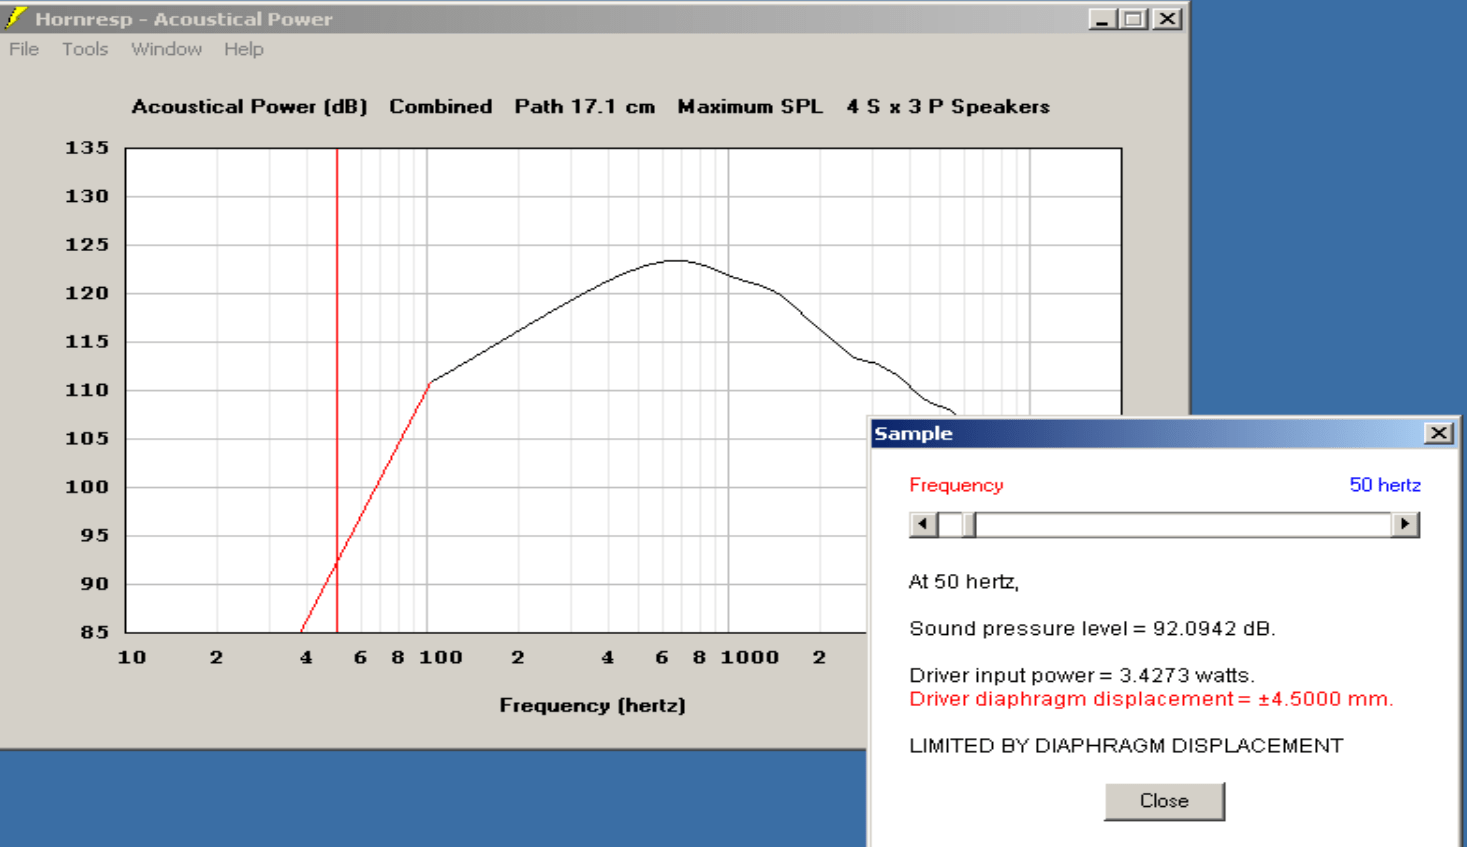Viewport: 1467px width, 847px height.
Task: Click the Close button in Sample dialog
Action: click(x=1164, y=801)
